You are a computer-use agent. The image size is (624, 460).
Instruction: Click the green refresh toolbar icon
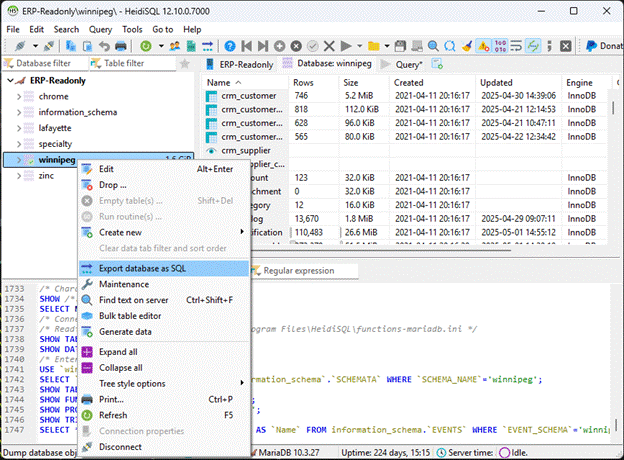click(x=146, y=46)
